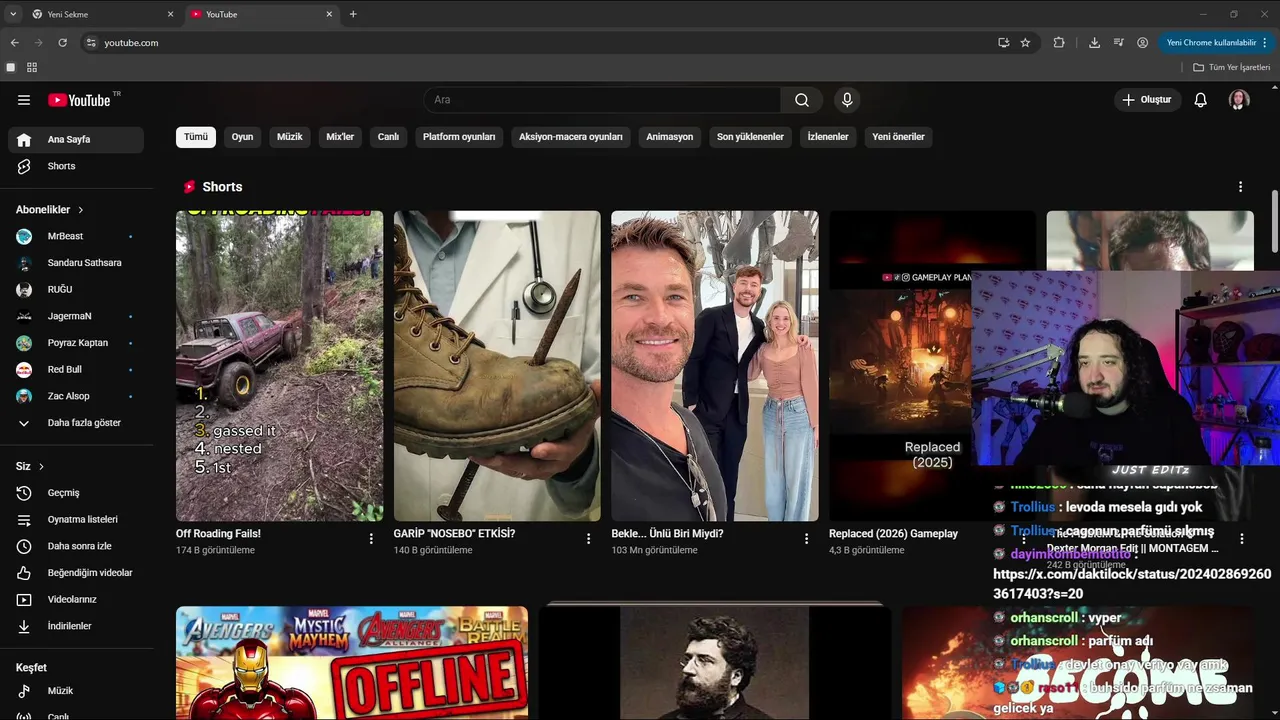Screen dimensions: 1280x720
Task: Open Oynatma listeleri in sidebar
Action: coord(76,520)
